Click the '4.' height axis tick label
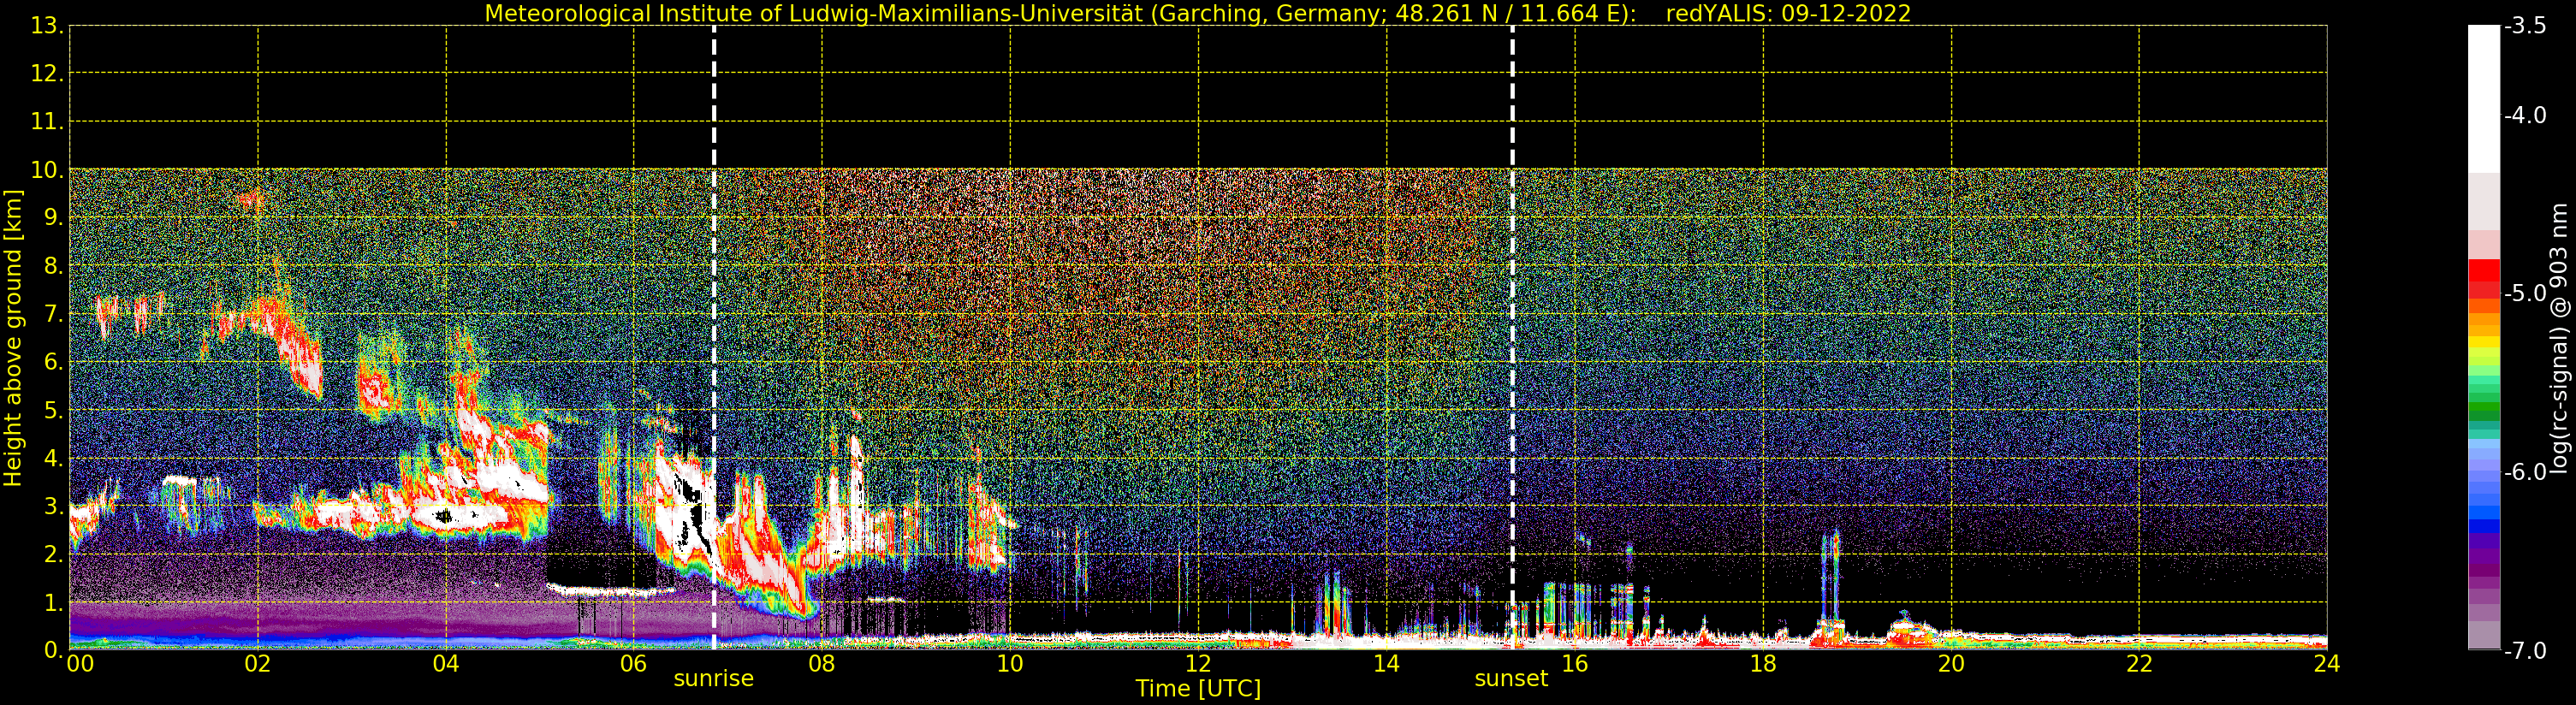This screenshot has width=2576, height=705. [x=54, y=458]
